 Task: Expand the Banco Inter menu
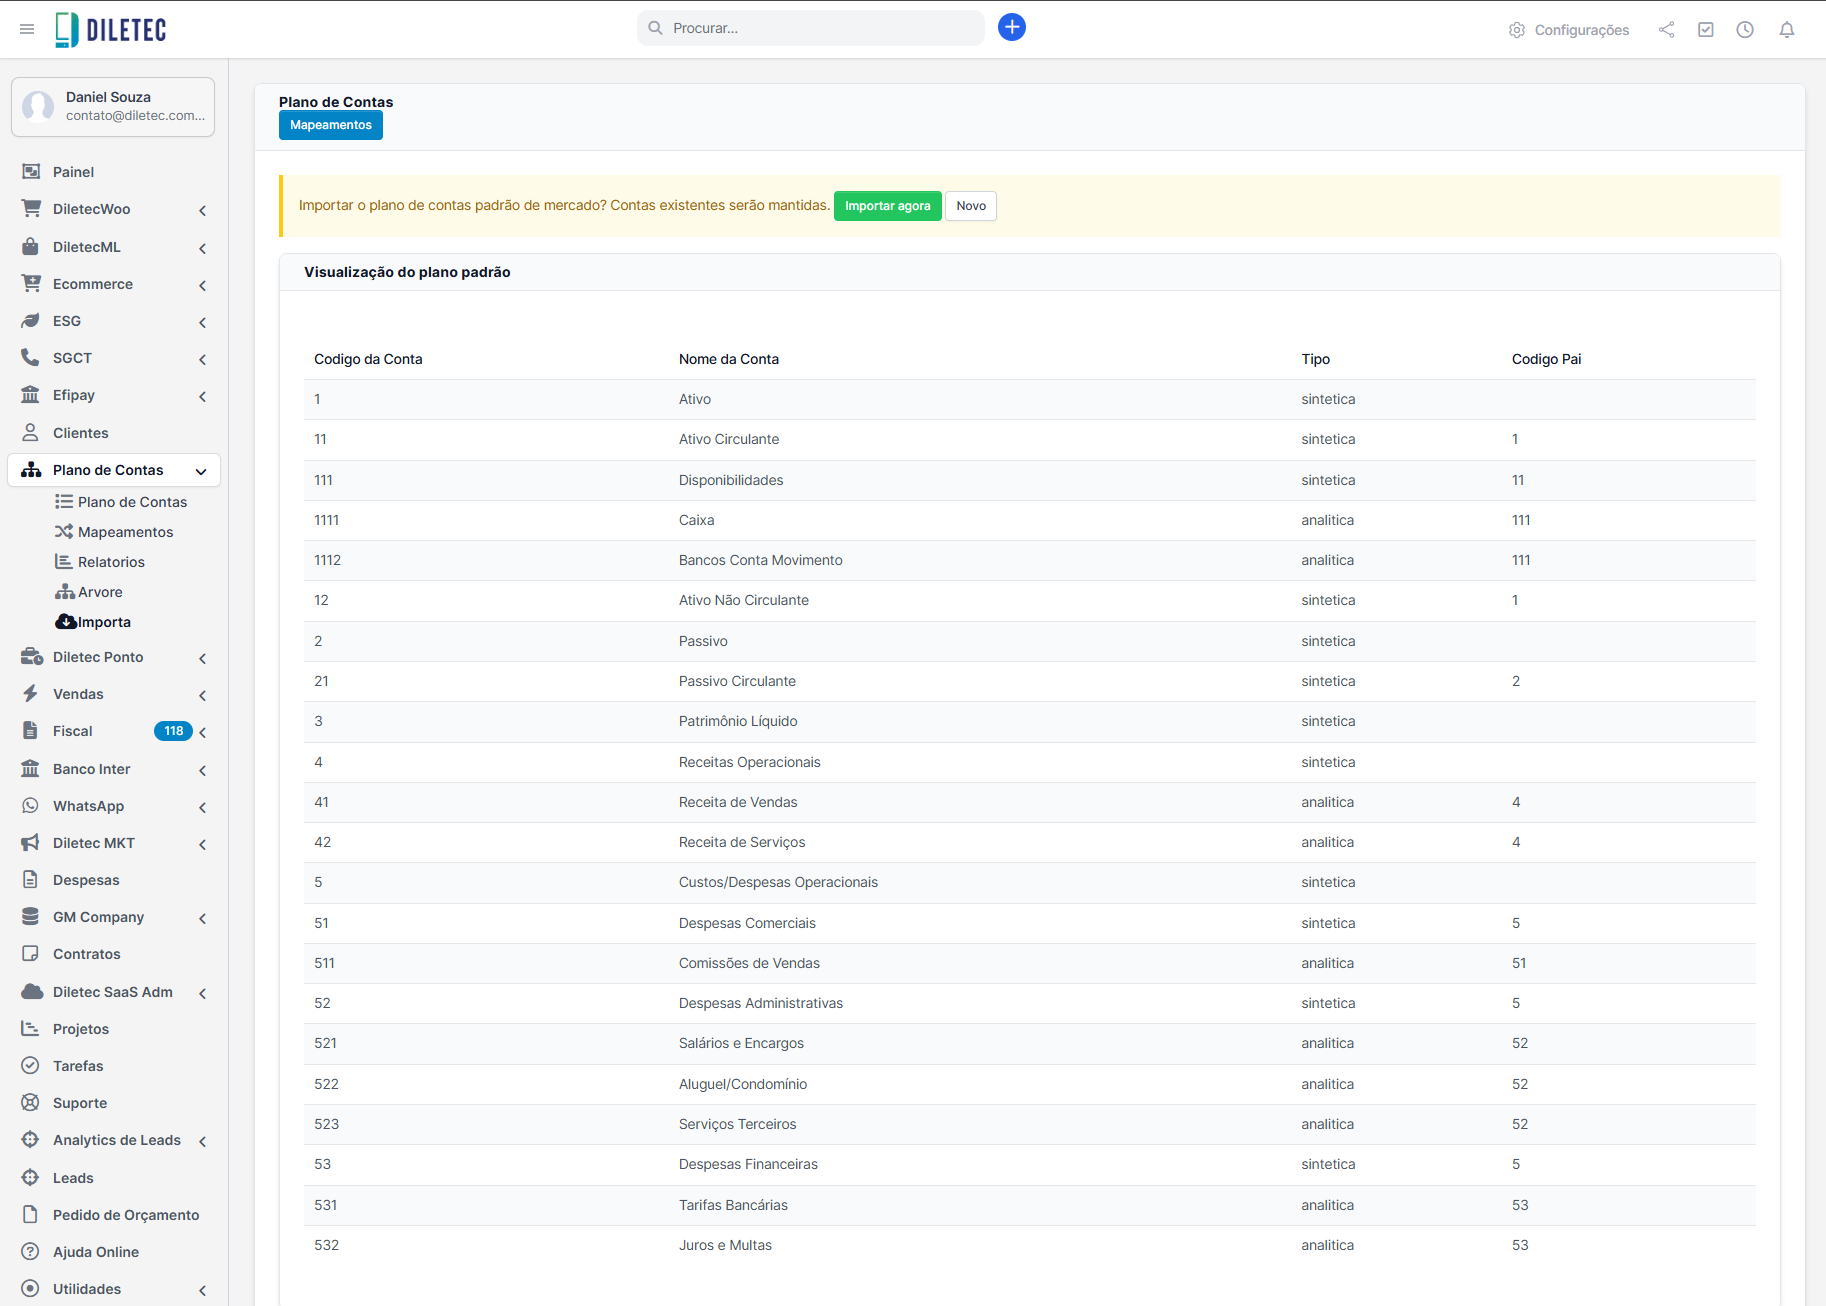coord(113,769)
